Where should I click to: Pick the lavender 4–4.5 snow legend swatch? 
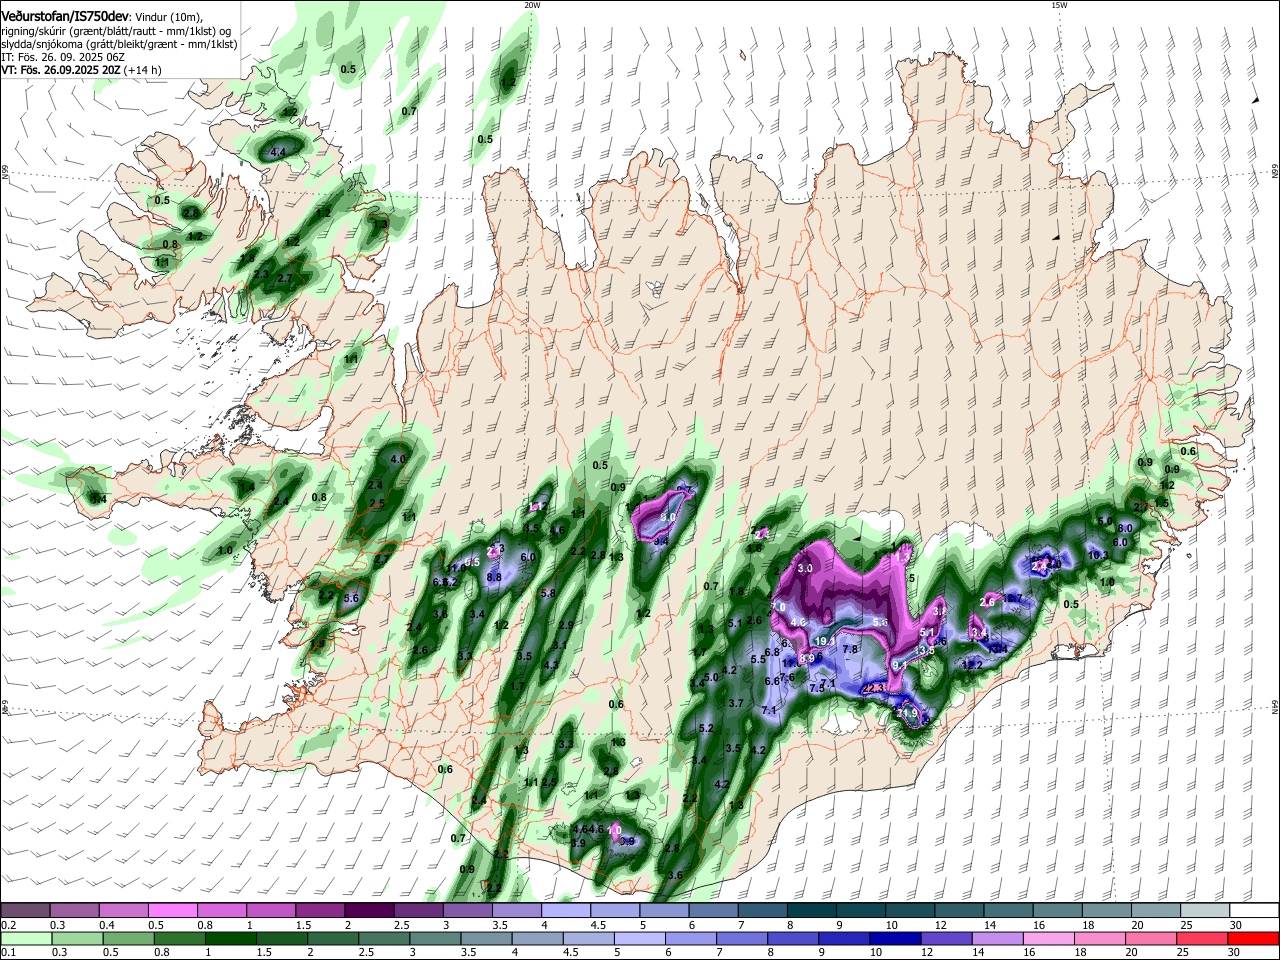pyautogui.click(x=566, y=911)
